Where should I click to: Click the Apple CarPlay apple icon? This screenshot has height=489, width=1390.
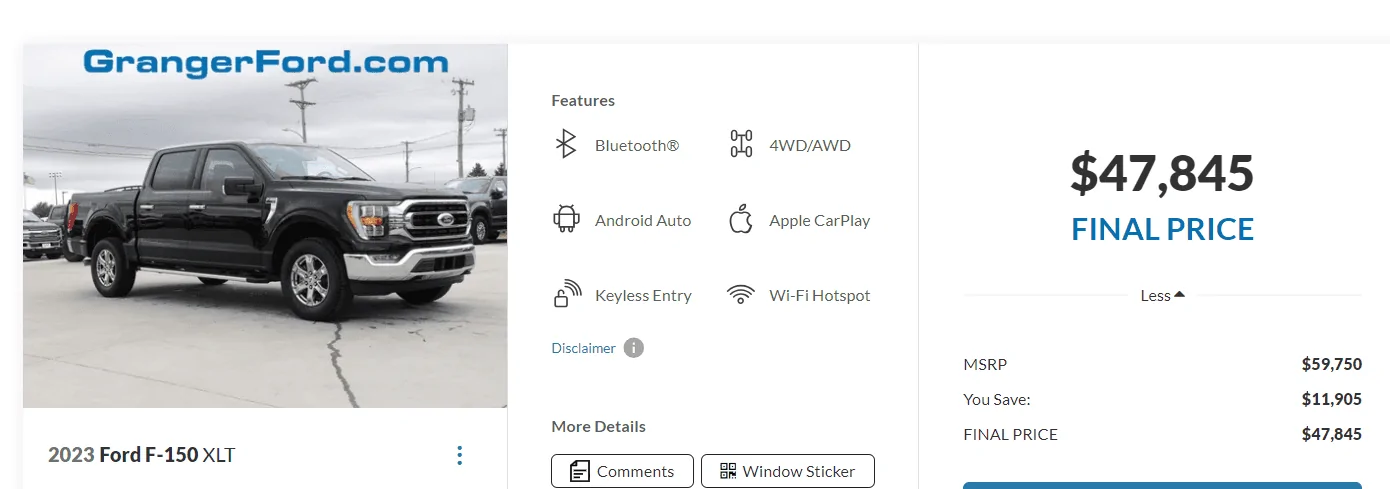740,219
